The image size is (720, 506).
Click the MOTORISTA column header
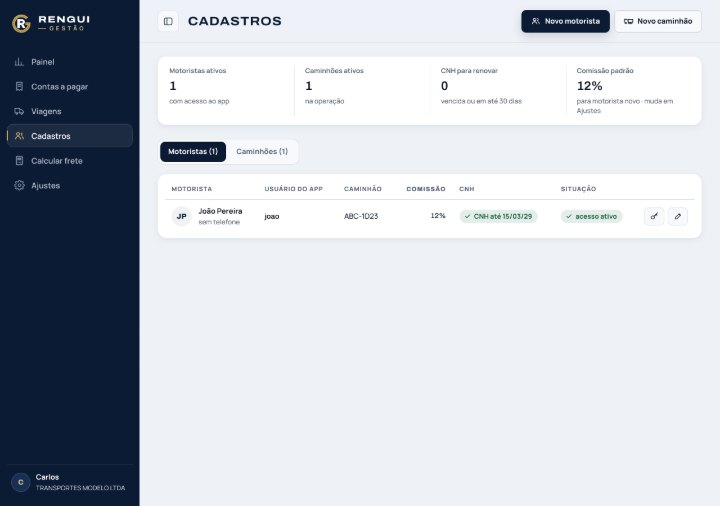pyautogui.click(x=191, y=189)
